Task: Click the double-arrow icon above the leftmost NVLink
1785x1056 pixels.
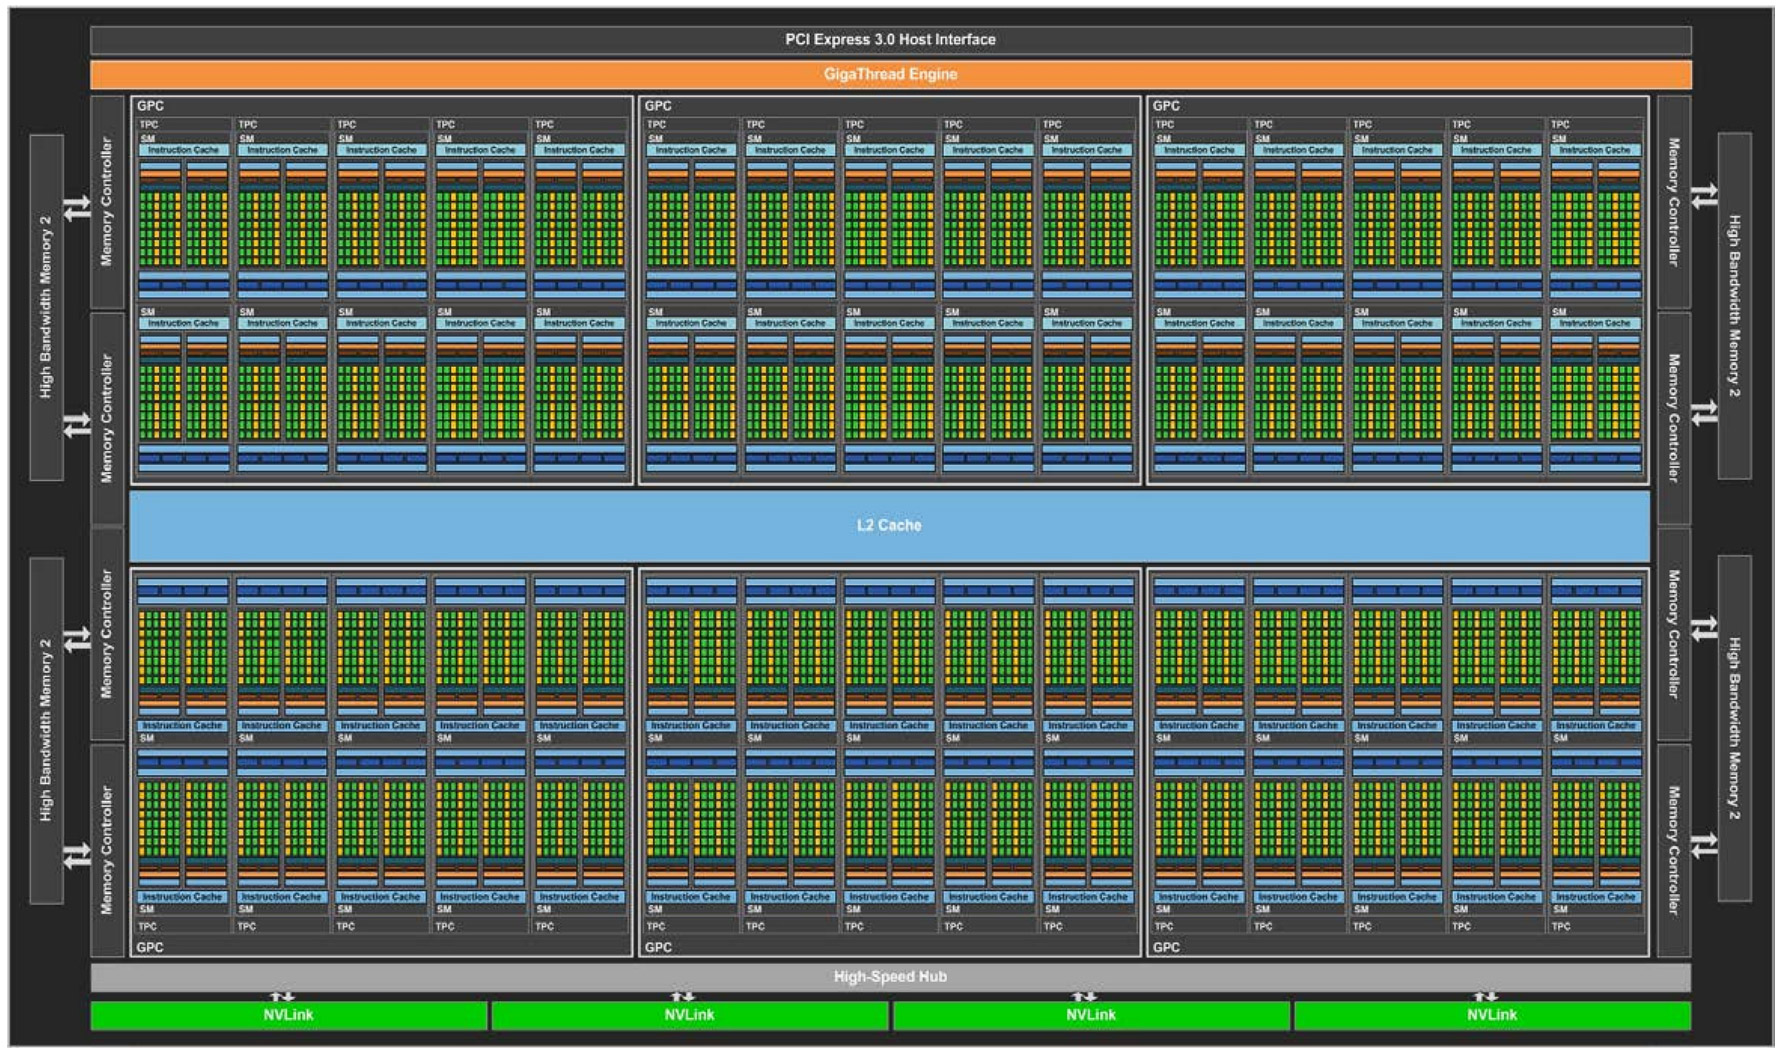Action: coord(283,996)
